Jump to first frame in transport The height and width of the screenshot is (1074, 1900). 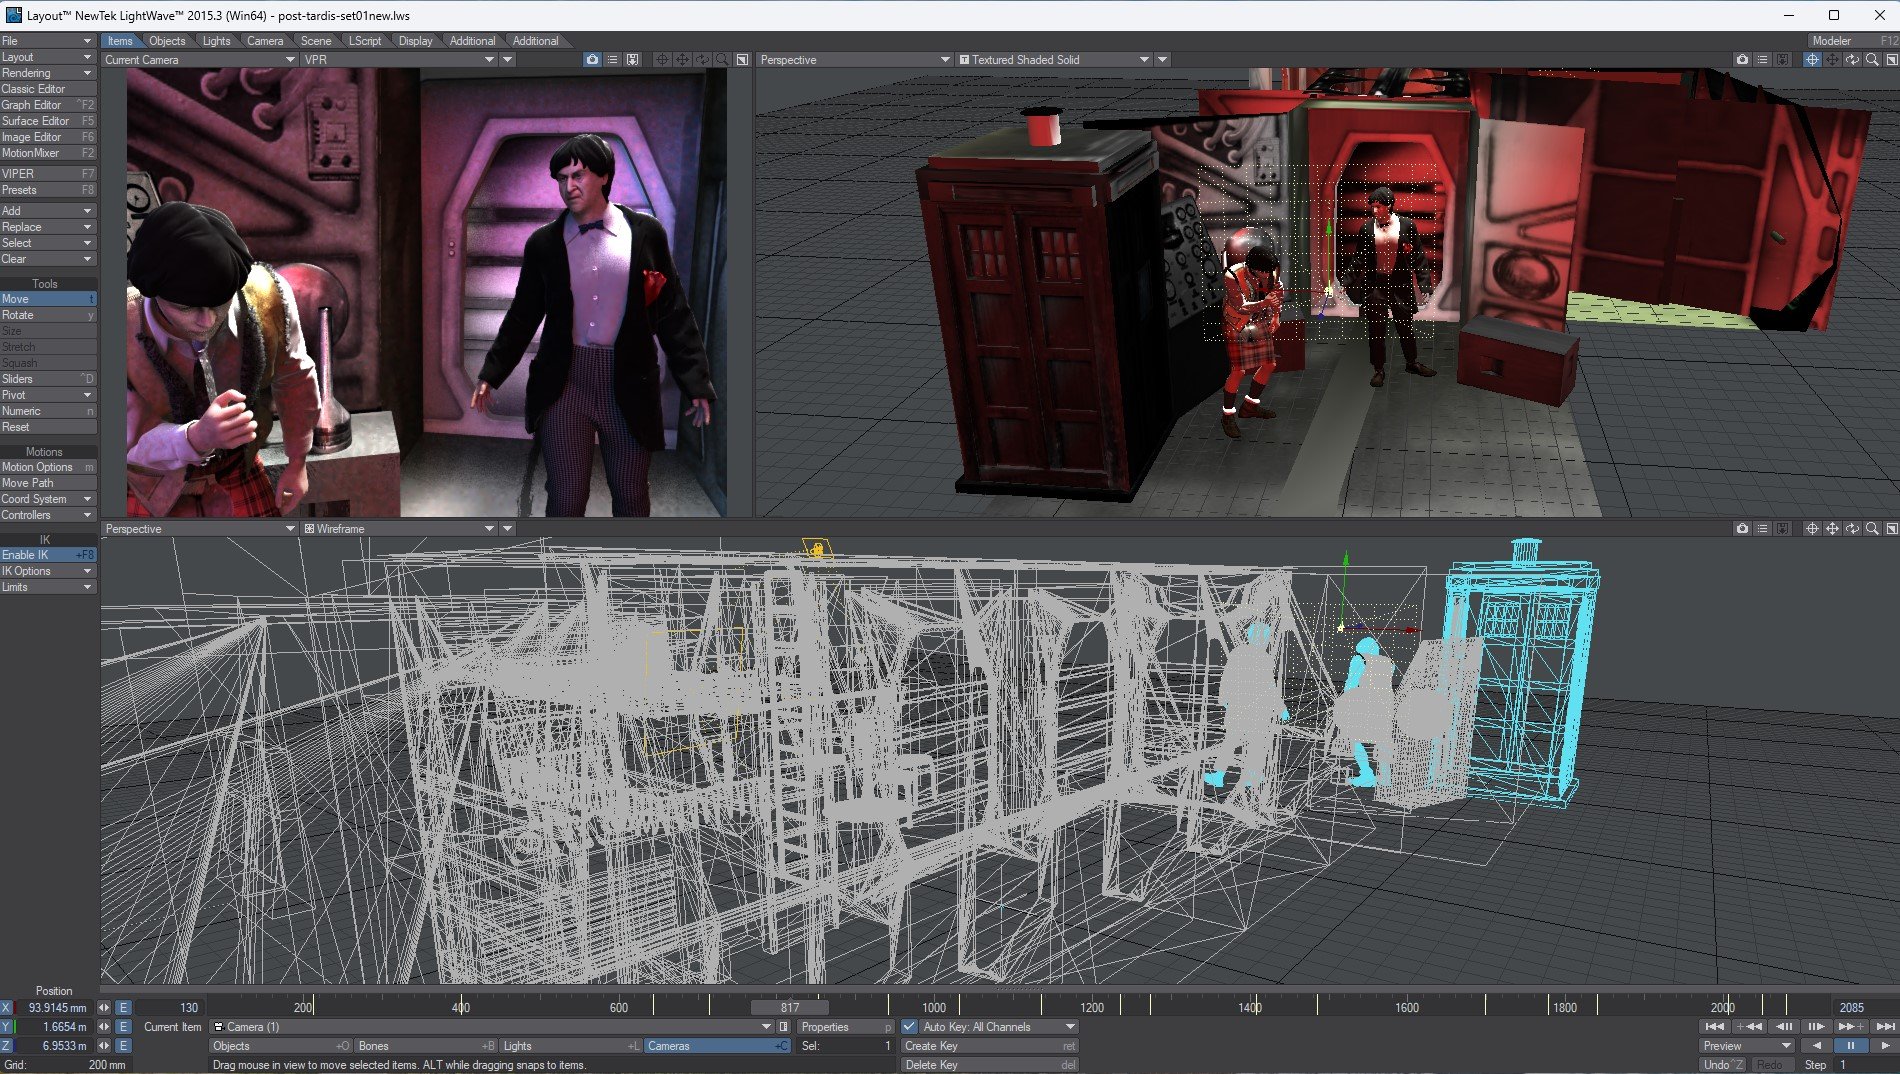[1715, 1027]
